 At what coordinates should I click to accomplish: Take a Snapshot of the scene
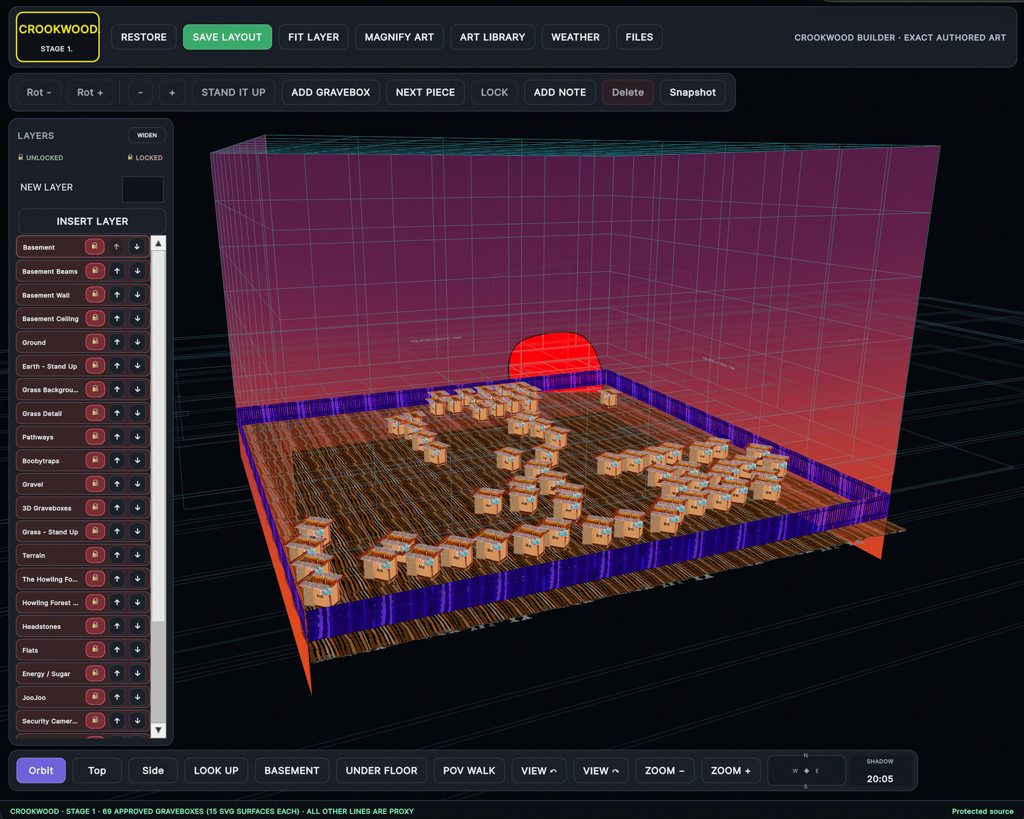(692, 92)
